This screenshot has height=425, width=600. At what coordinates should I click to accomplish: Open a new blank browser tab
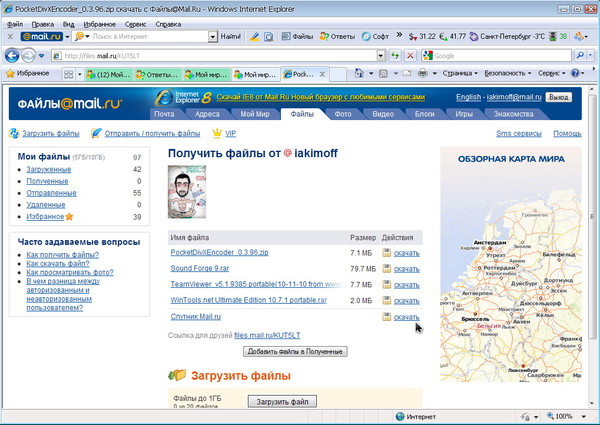(338, 74)
